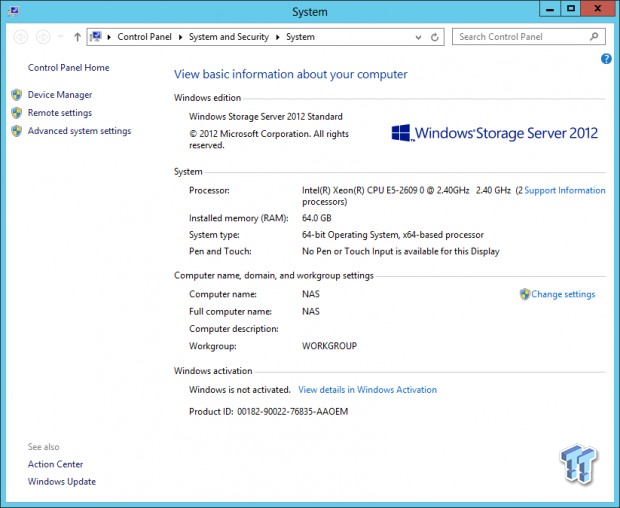Image resolution: width=620 pixels, height=508 pixels.
Task: Select the Product ID 00182-90022-76835-AAOEM text
Action: tap(268, 412)
